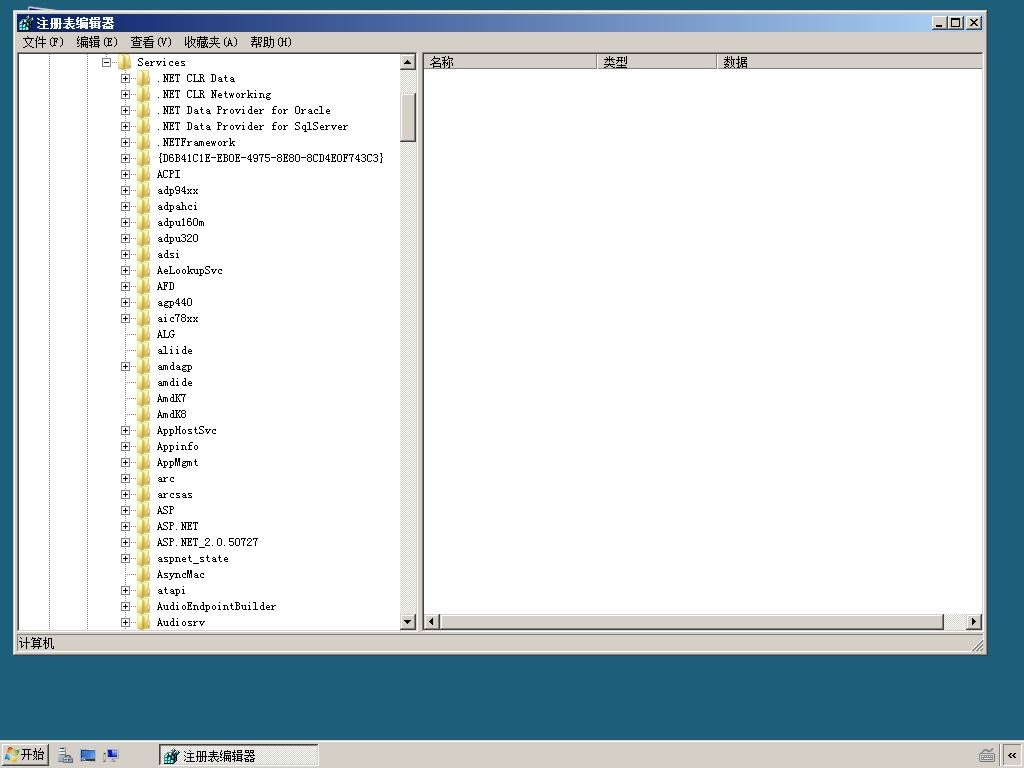Image resolution: width=1024 pixels, height=768 pixels.
Task: Click the folder icon next to amdide
Action: tap(144, 383)
